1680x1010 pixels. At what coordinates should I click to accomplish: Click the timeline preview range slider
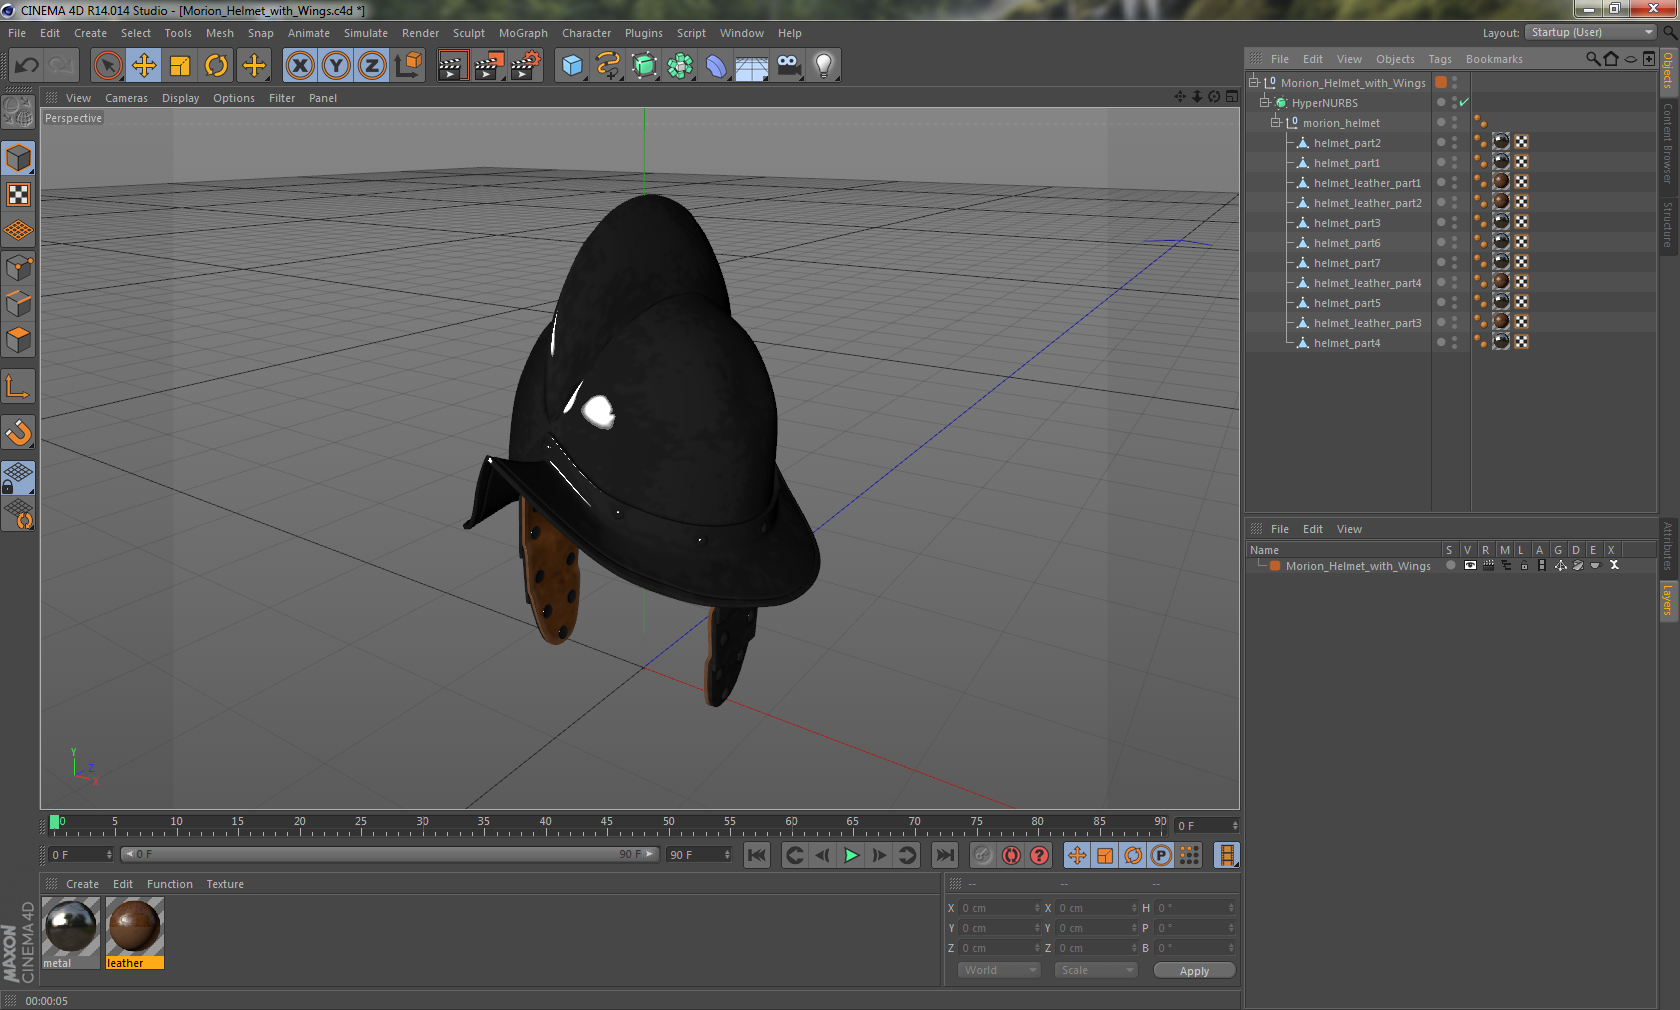click(389, 854)
